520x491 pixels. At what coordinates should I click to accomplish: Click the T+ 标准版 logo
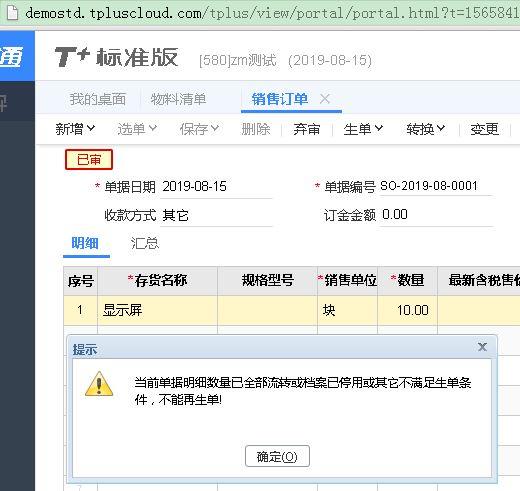pos(117,57)
